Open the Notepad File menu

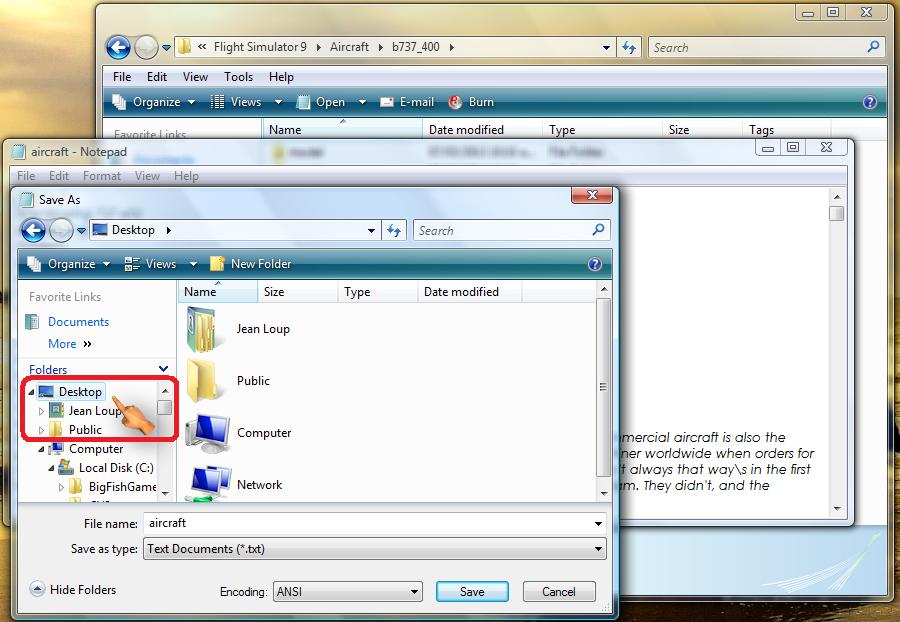26,176
